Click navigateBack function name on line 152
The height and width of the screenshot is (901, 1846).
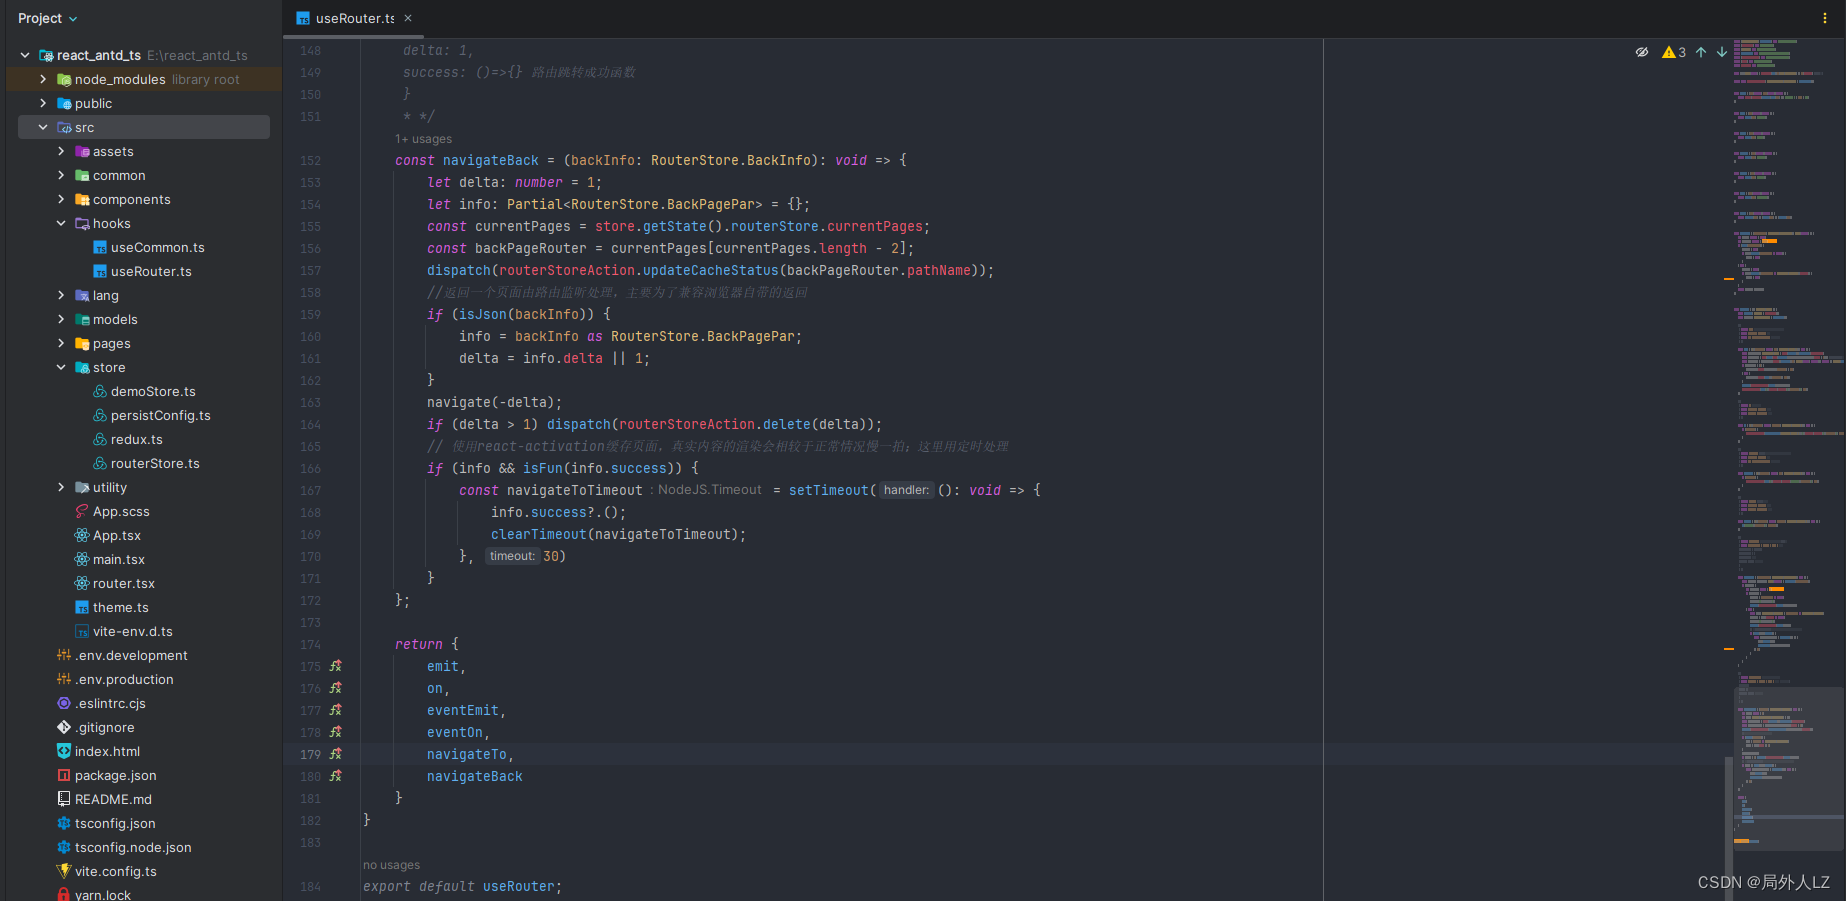491,160
